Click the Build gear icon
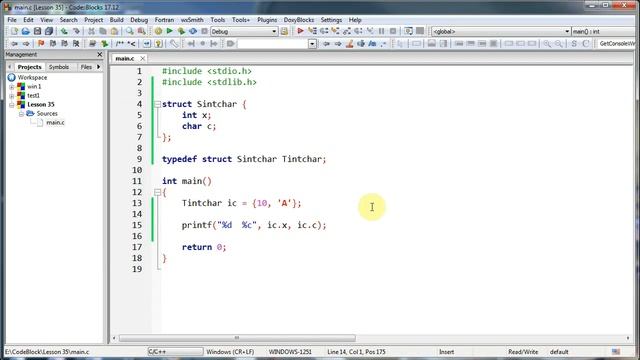 click(158, 31)
